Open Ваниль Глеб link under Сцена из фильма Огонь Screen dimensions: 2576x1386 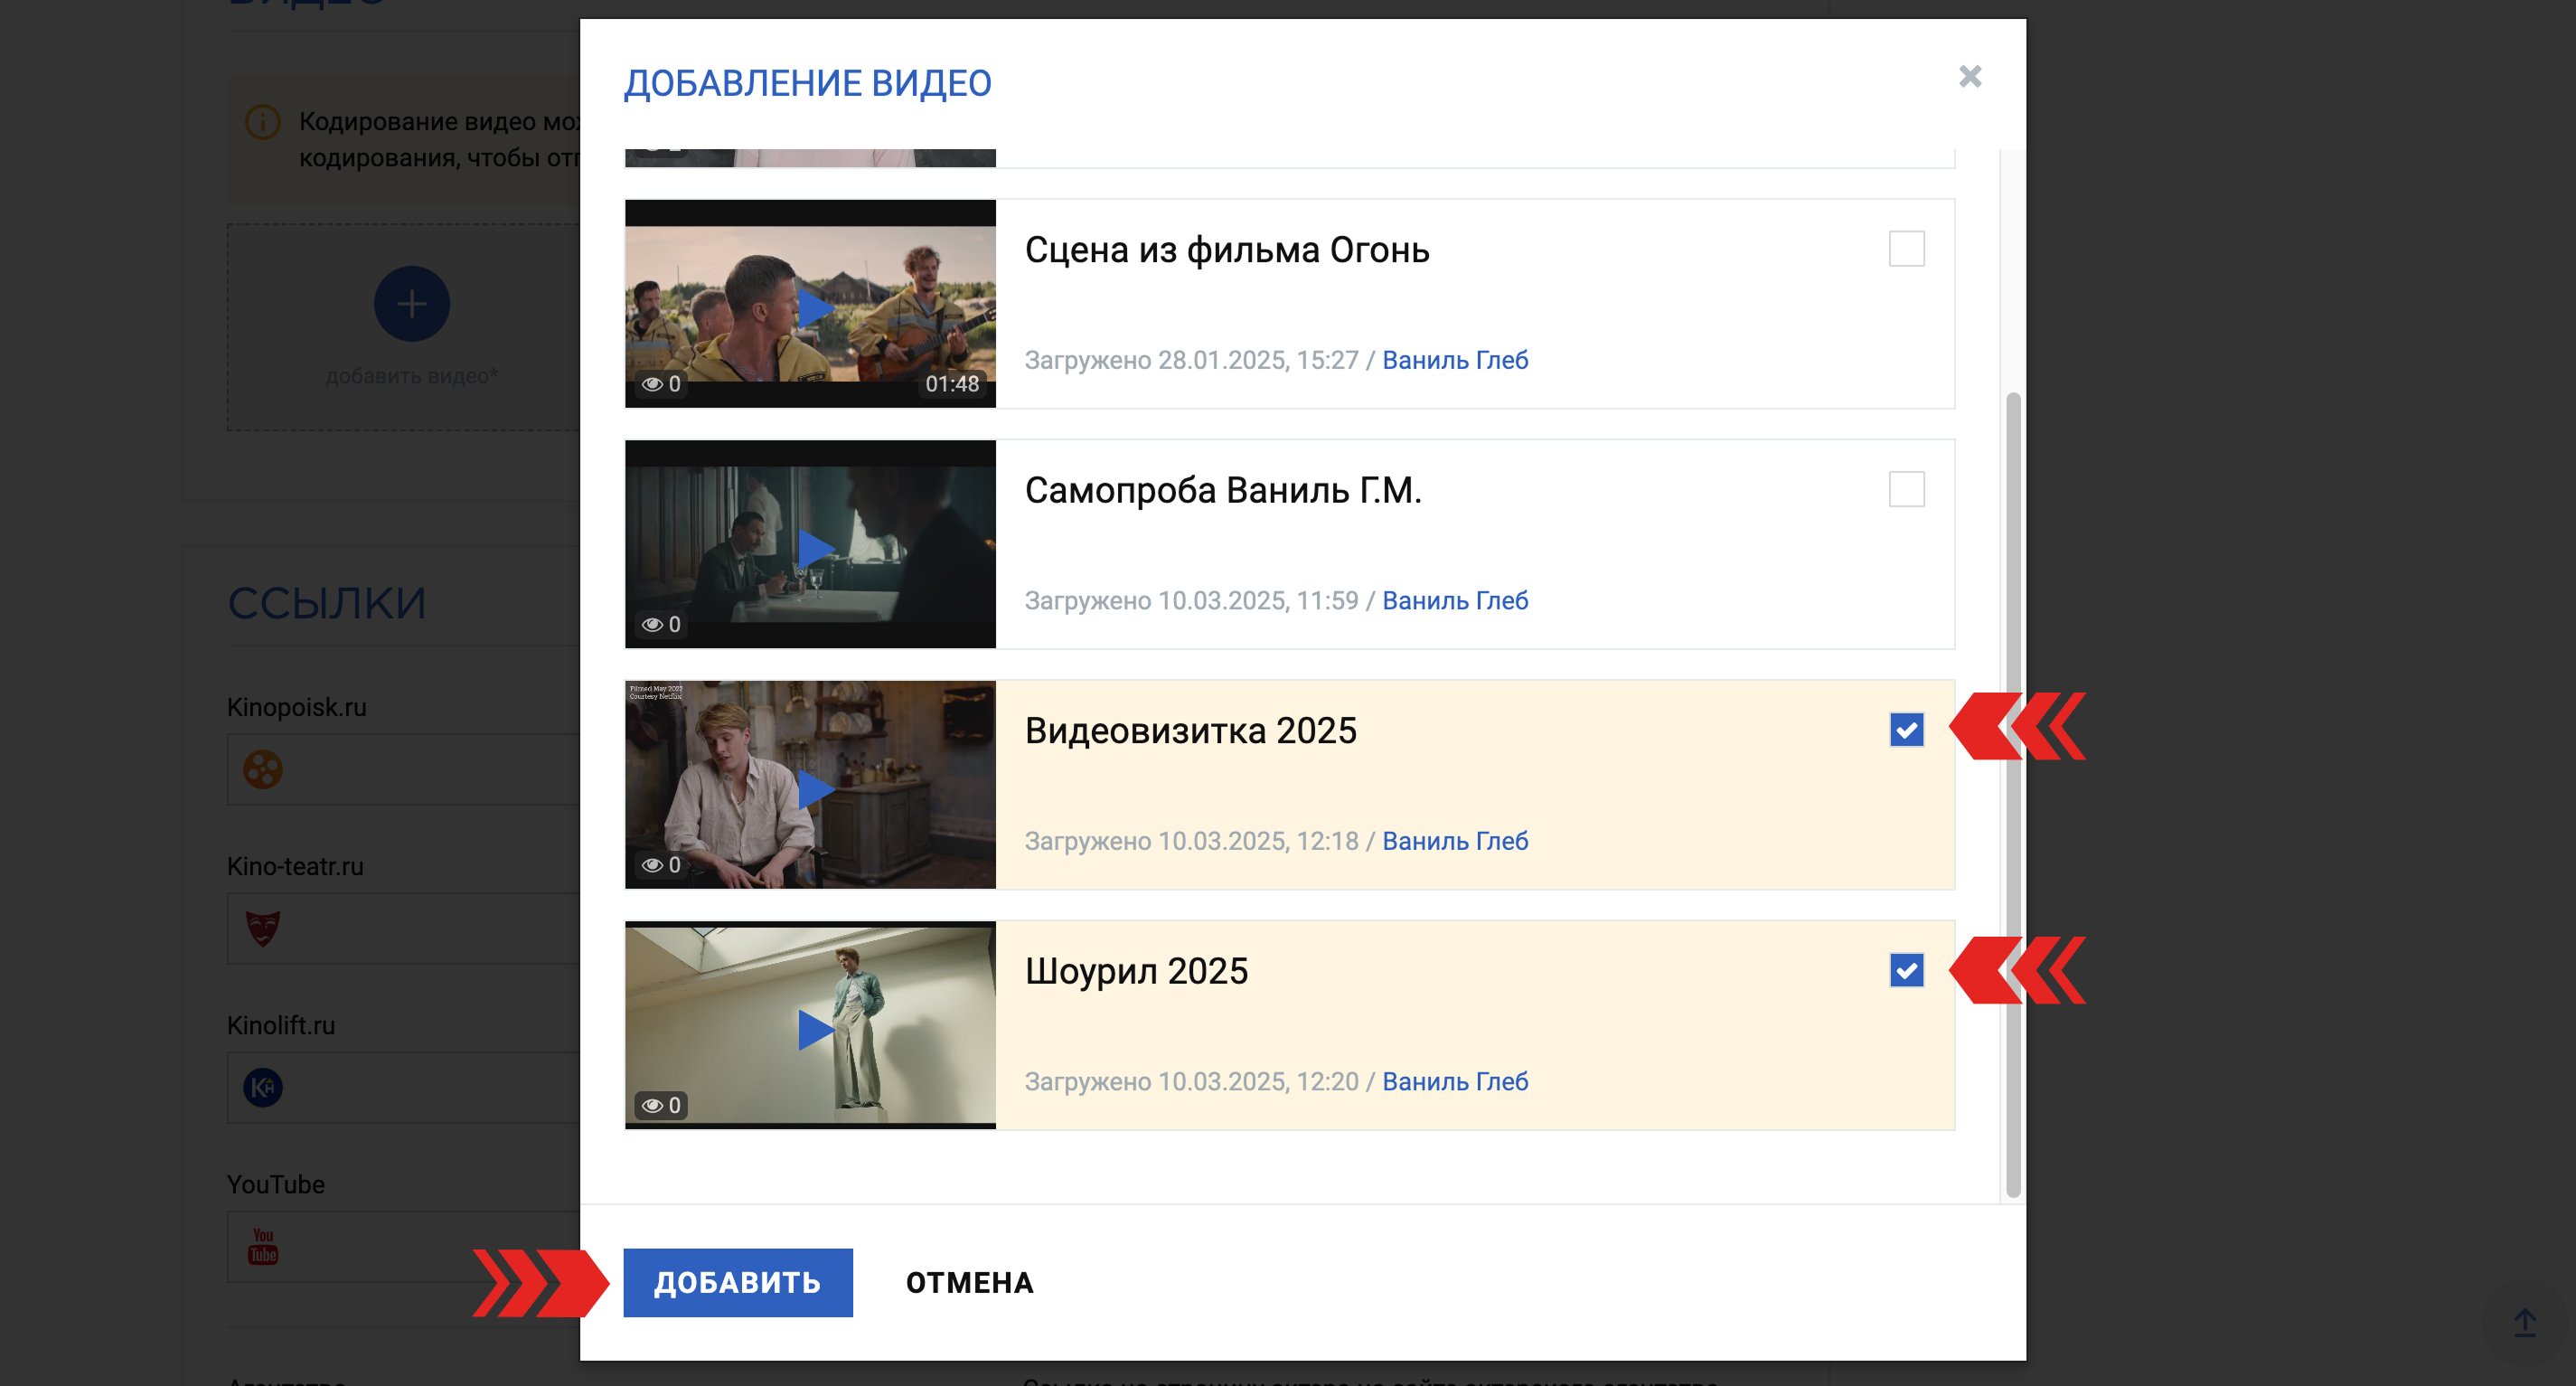1455,360
